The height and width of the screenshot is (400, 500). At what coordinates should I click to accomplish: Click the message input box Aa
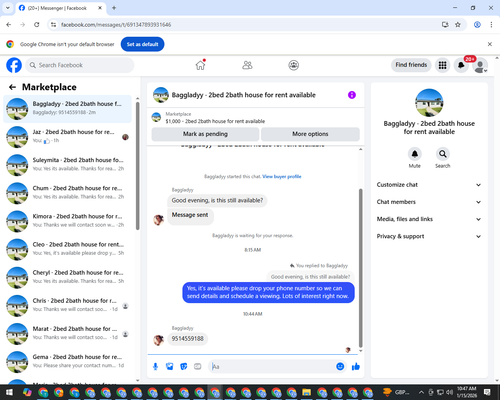272,367
